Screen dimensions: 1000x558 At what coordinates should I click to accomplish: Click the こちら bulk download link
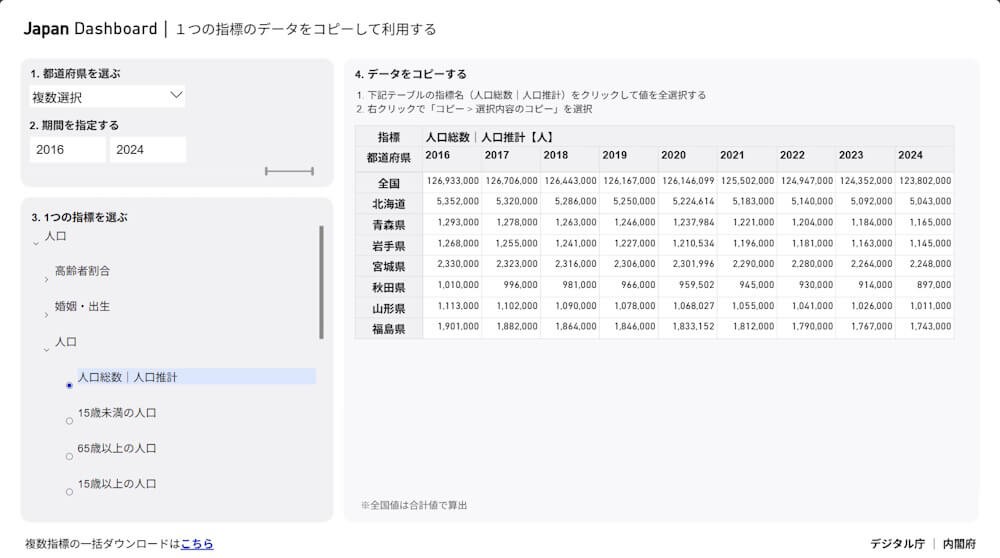(x=197, y=544)
